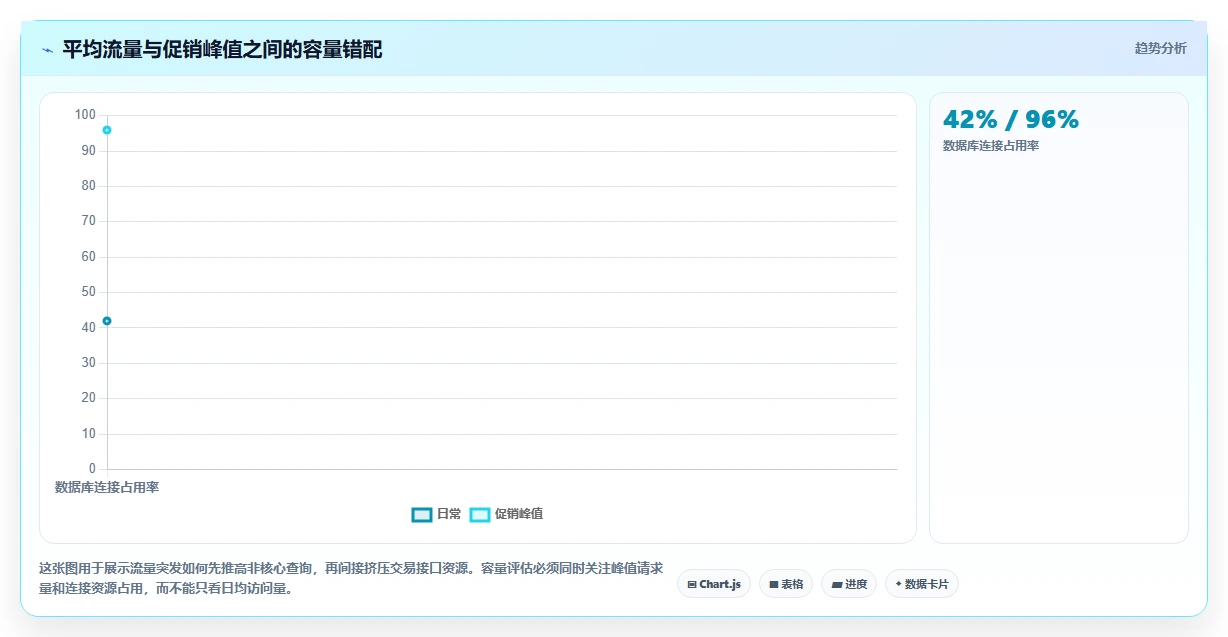The height and width of the screenshot is (637, 1228).
Task: Click the 日常 legend label
Action: (449, 514)
